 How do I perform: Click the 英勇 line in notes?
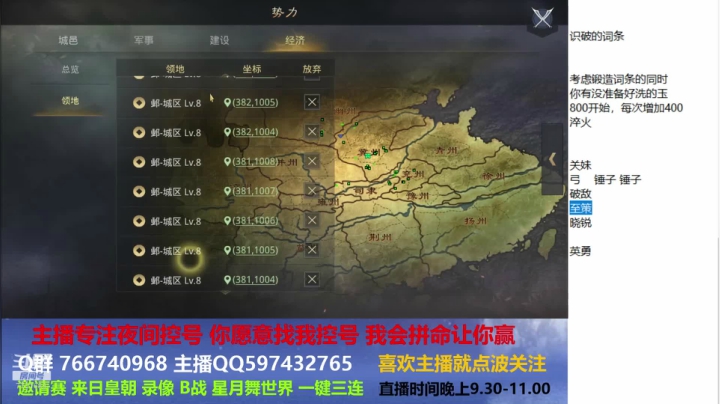coord(580,251)
